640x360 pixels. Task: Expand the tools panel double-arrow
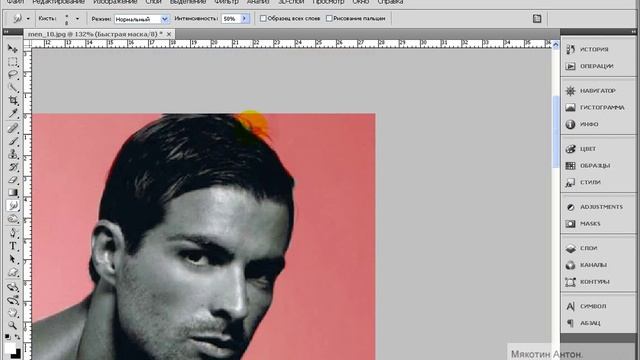coord(6,32)
